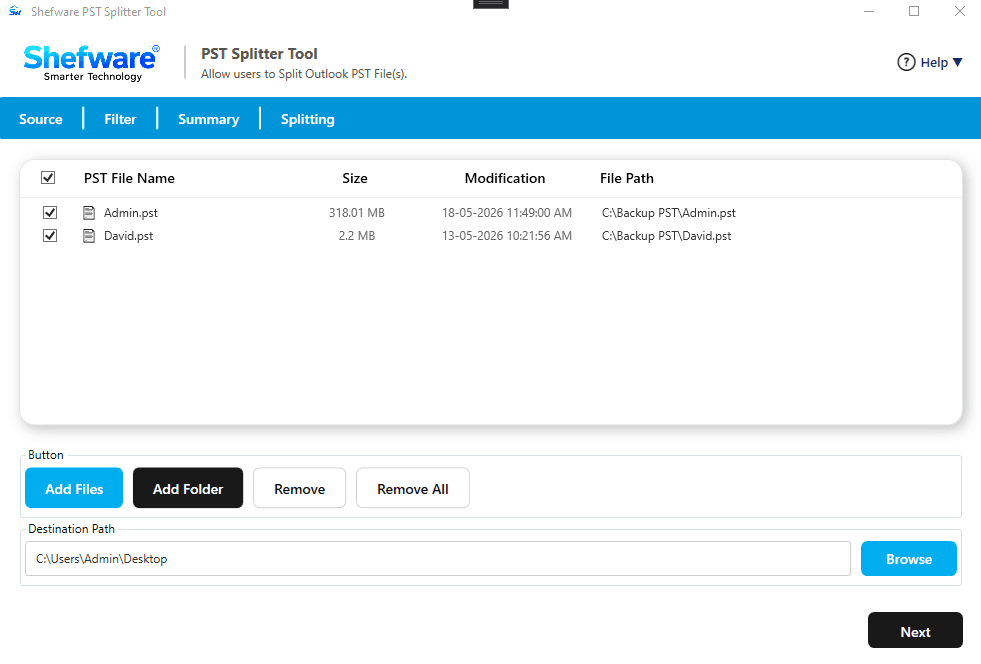Image resolution: width=981 pixels, height=664 pixels.
Task: Close the Shefware PST Splitter window
Action: (960, 11)
